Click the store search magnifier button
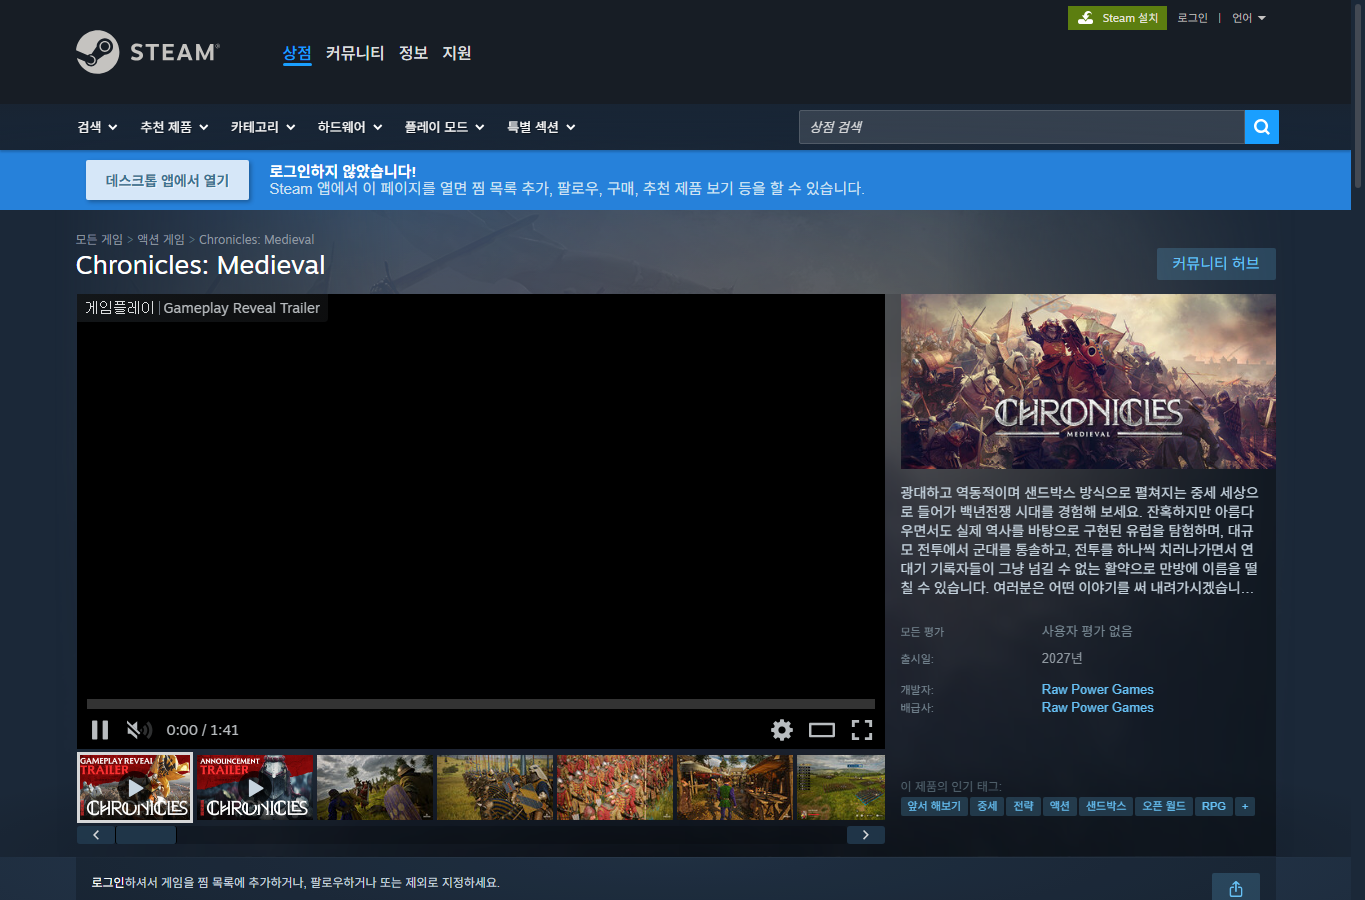 click(x=1262, y=127)
